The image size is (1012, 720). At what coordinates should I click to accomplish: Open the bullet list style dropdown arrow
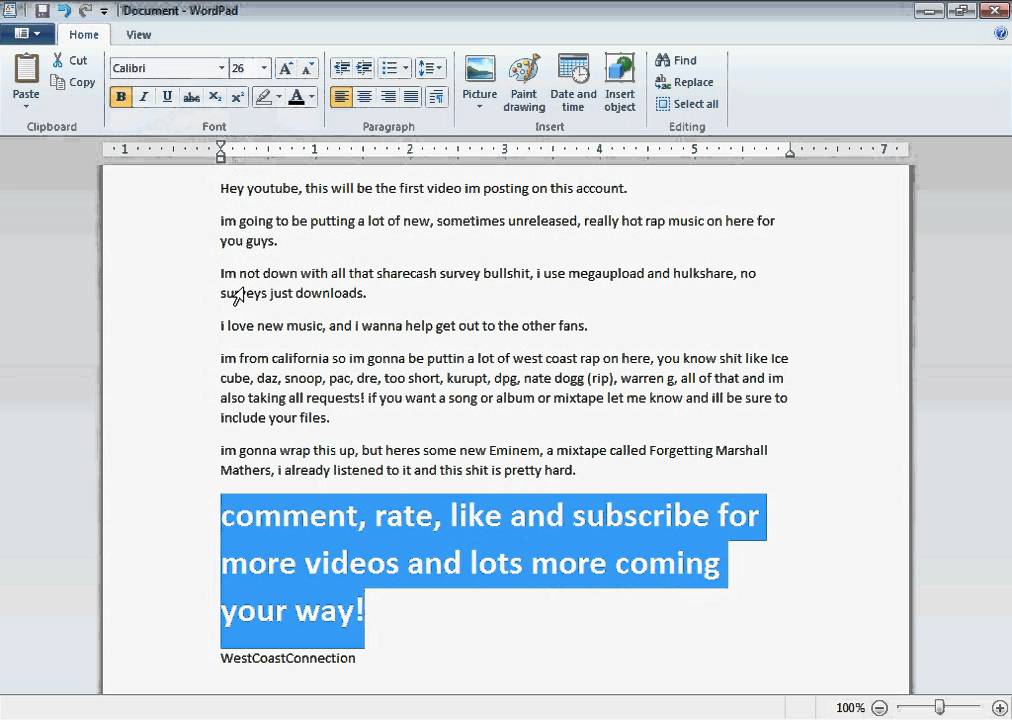click(405, 68)
